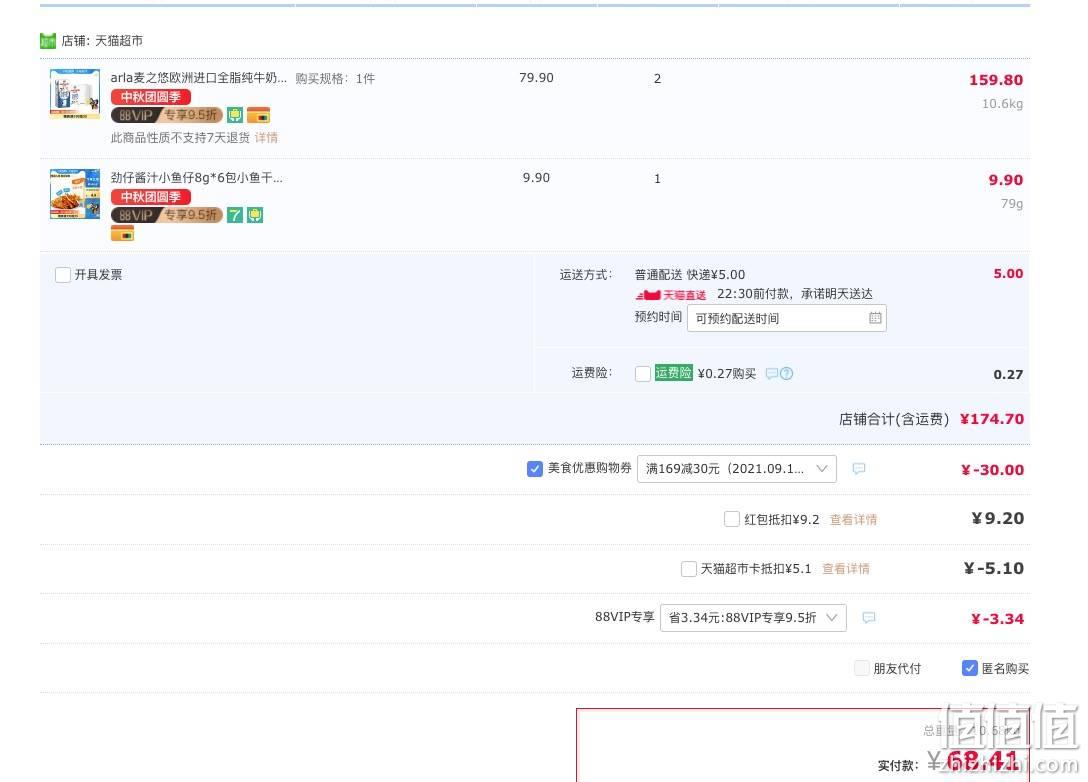Viewport: 1088px width, 782px height.
Task: Click the weight value 79g
Action: pyautogui.click(x=1012, y=204)
